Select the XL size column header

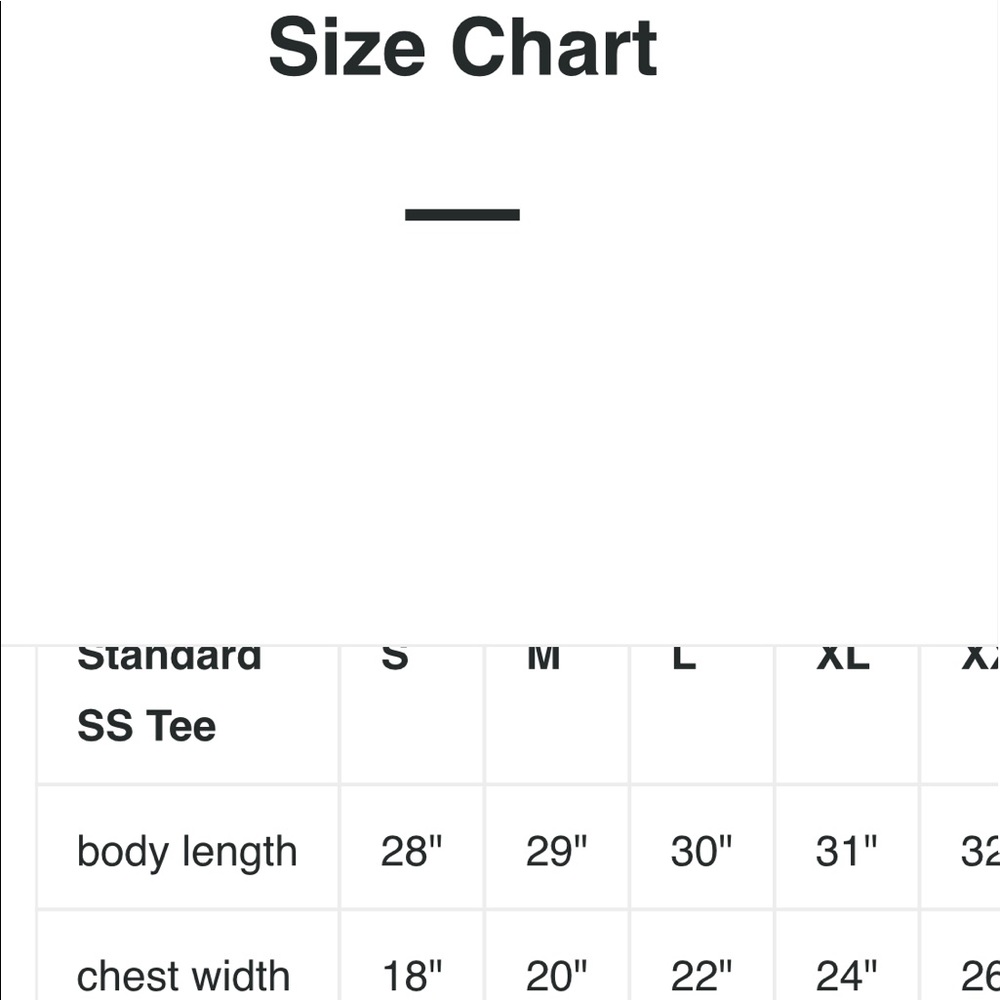tap(847, 714)
